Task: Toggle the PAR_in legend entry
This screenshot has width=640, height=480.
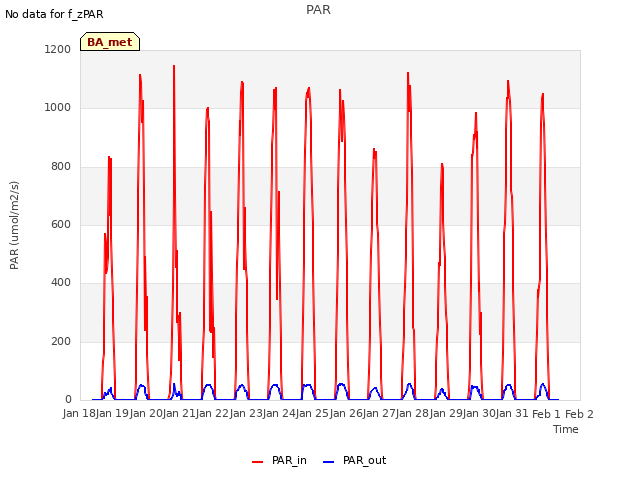Action: pyautogui.click(x=279, y=461)
